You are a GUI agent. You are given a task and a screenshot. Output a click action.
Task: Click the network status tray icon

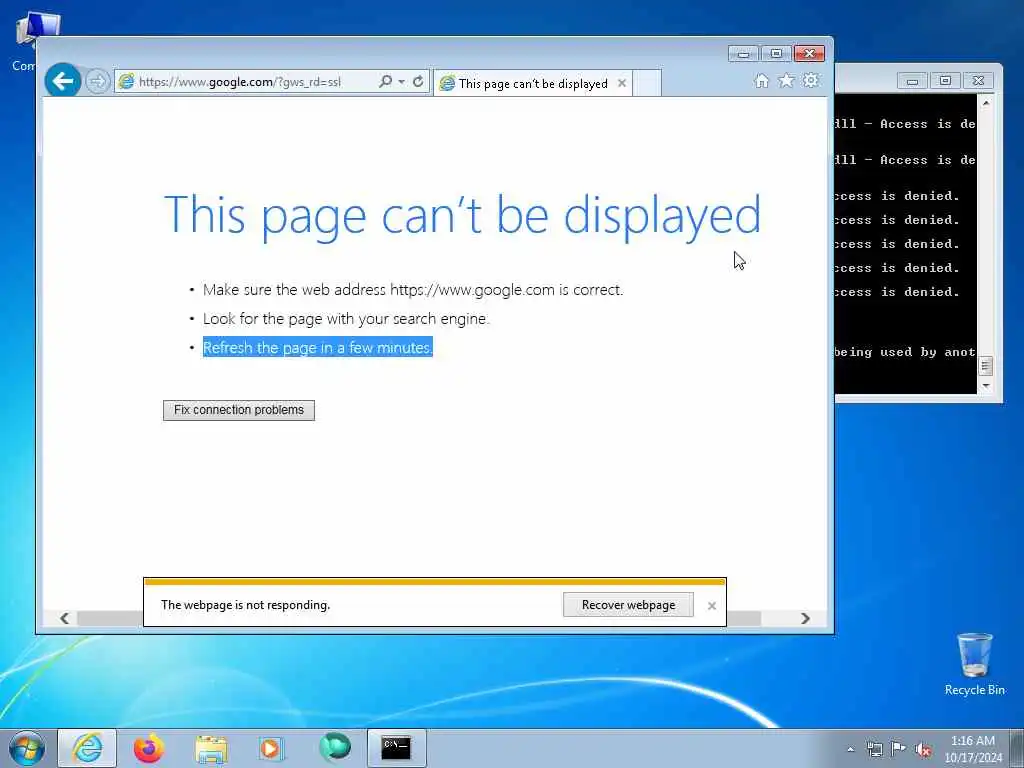[x=874, y=750]
